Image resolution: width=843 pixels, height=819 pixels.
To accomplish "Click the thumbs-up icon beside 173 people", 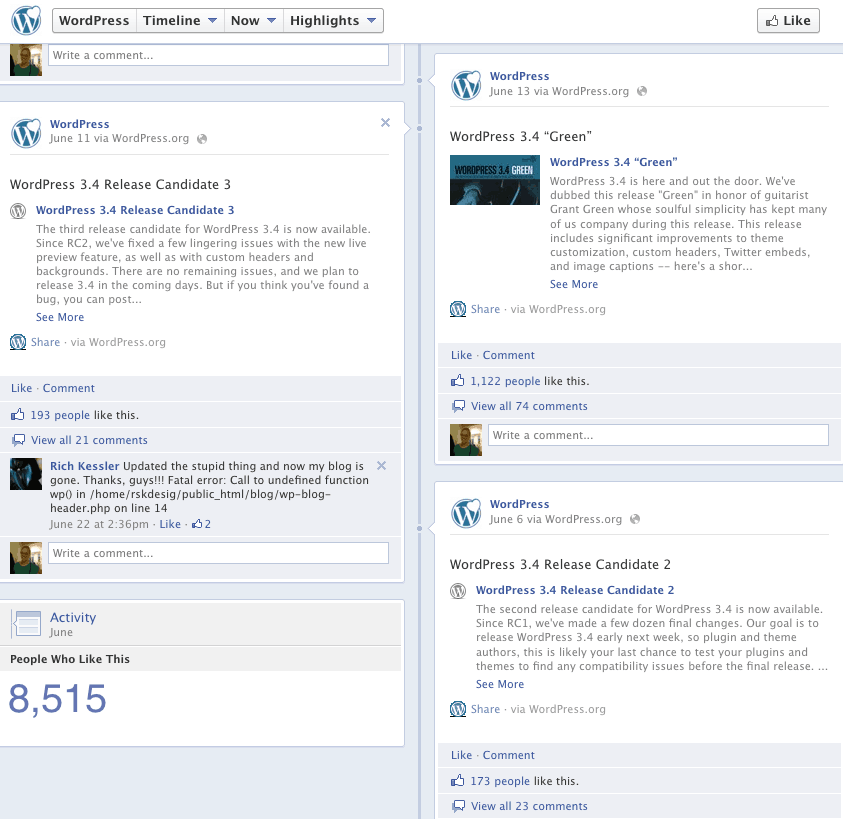I will (458, 781).
